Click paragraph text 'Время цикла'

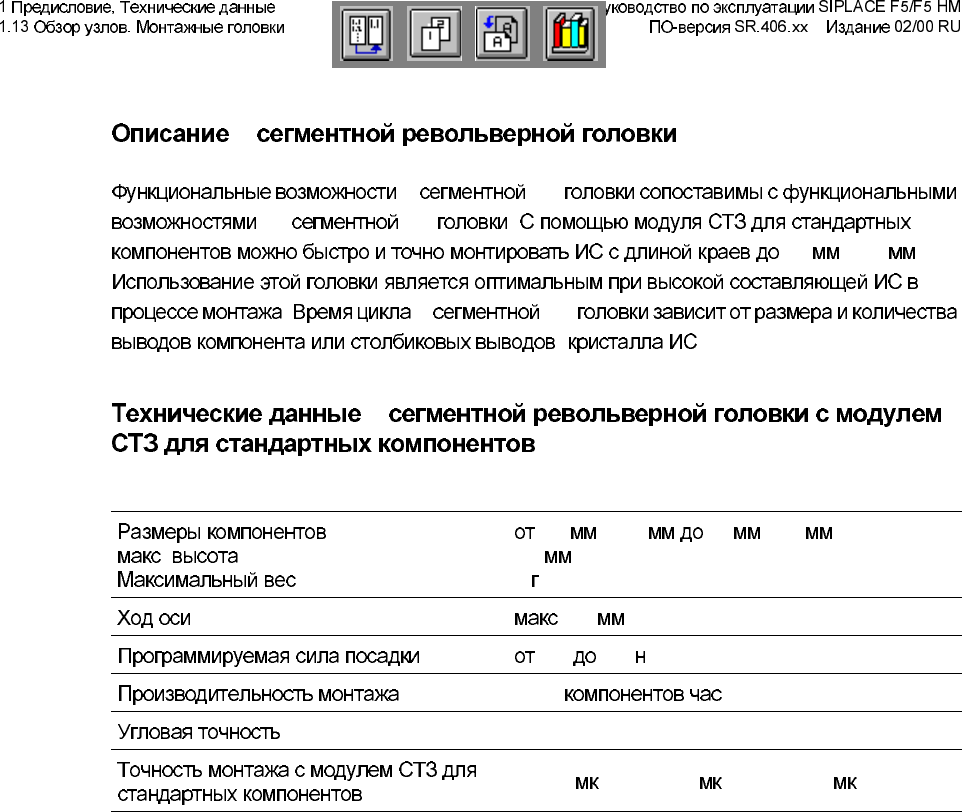(352, 312)
